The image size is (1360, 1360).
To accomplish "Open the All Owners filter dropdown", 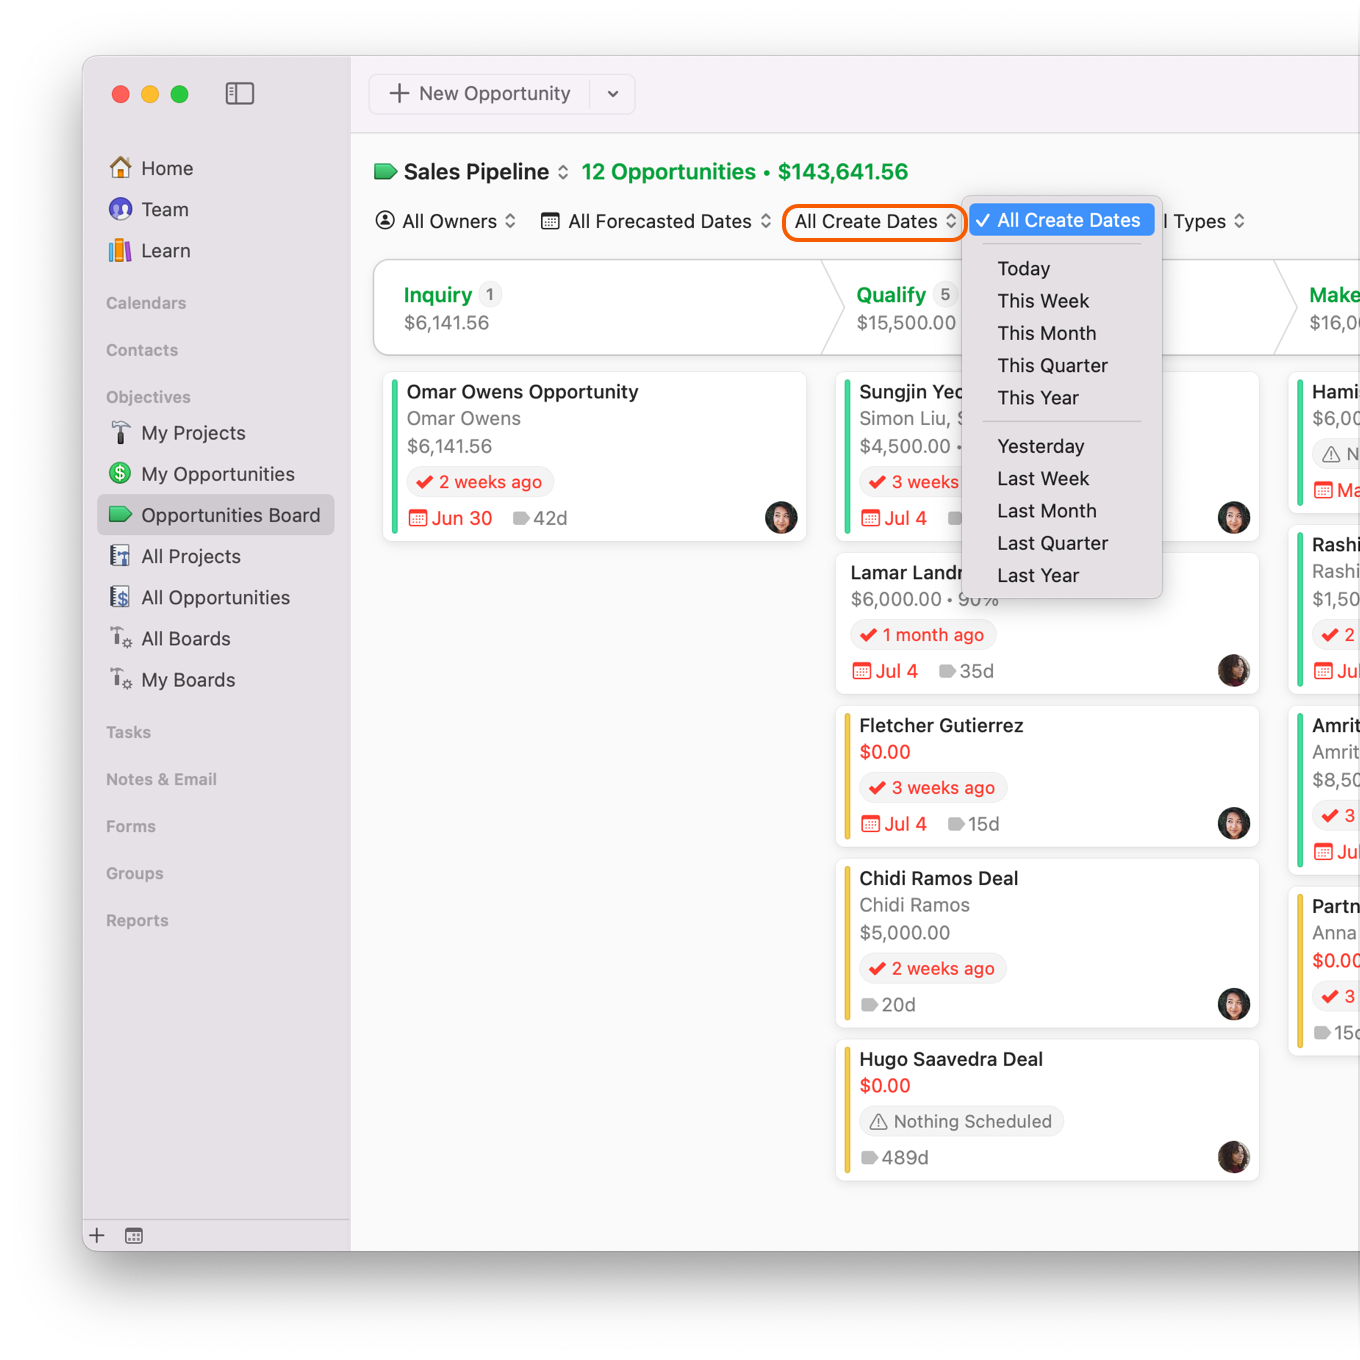I will (x=446, y=221).
